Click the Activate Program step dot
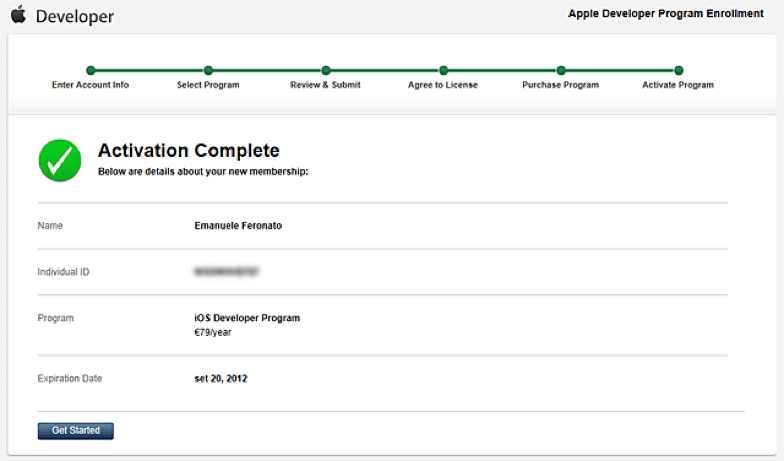This screenshot has width=784, height=461. tap(678, 71)
